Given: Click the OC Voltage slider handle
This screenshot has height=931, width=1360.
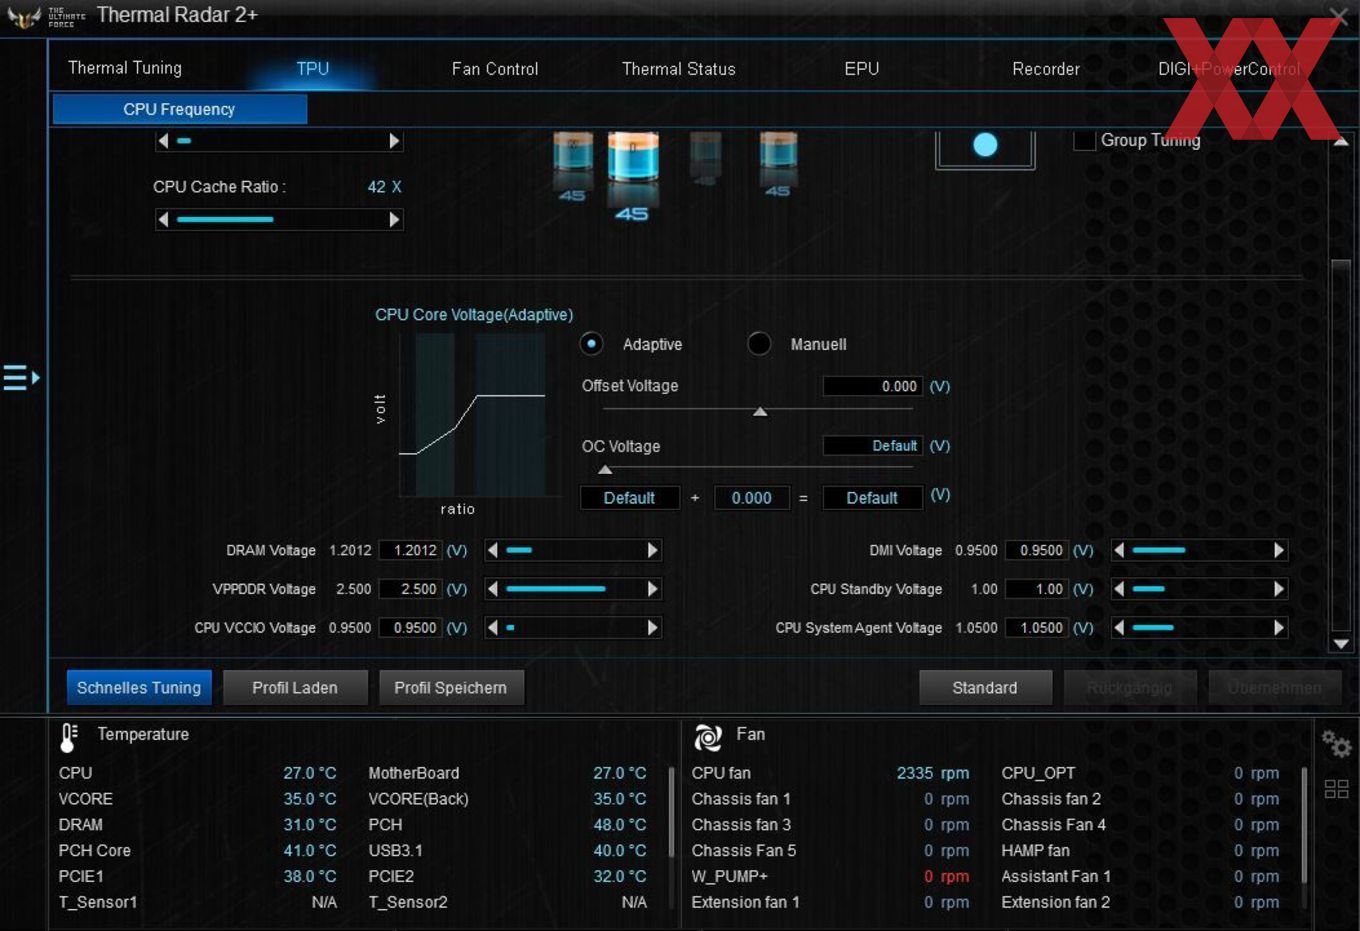Looking at the screenshot, I should click(605, 470).
